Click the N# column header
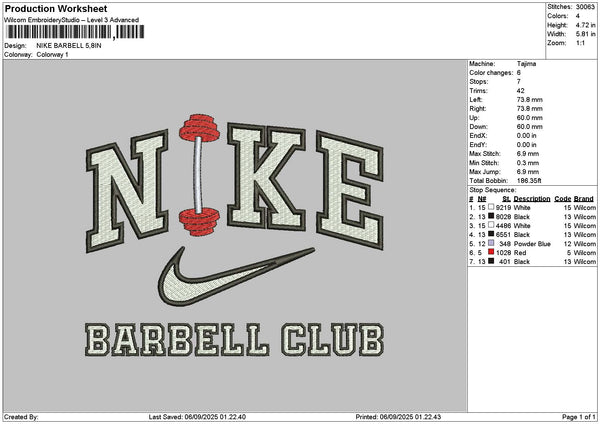Viewport: 600px width, 424px height. [x=482, y=199]
